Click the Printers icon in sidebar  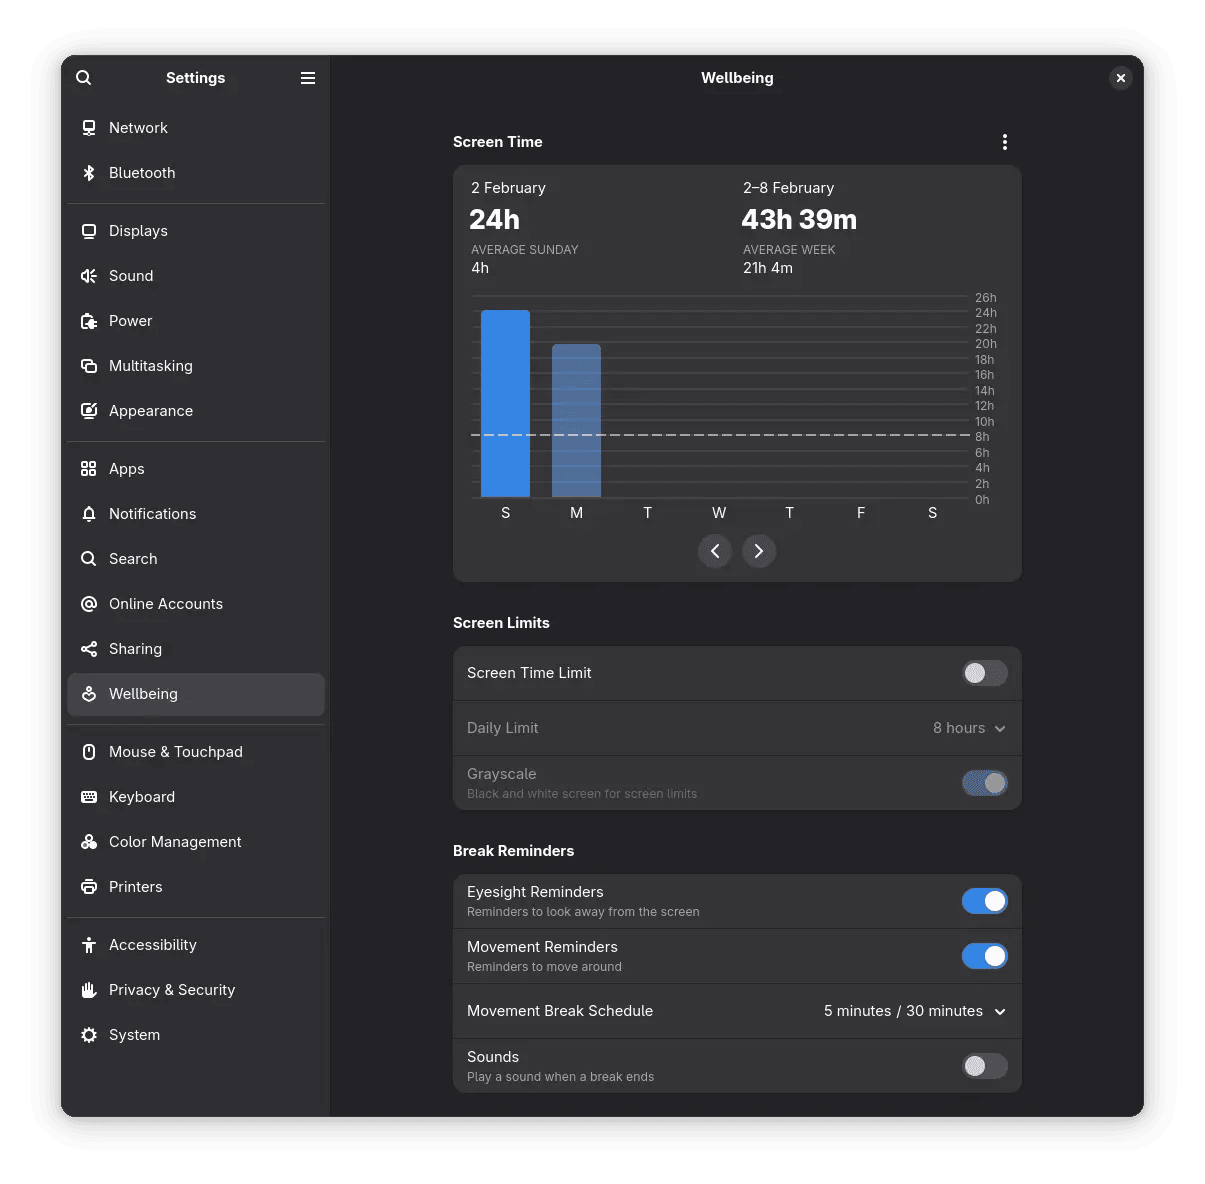89,887
